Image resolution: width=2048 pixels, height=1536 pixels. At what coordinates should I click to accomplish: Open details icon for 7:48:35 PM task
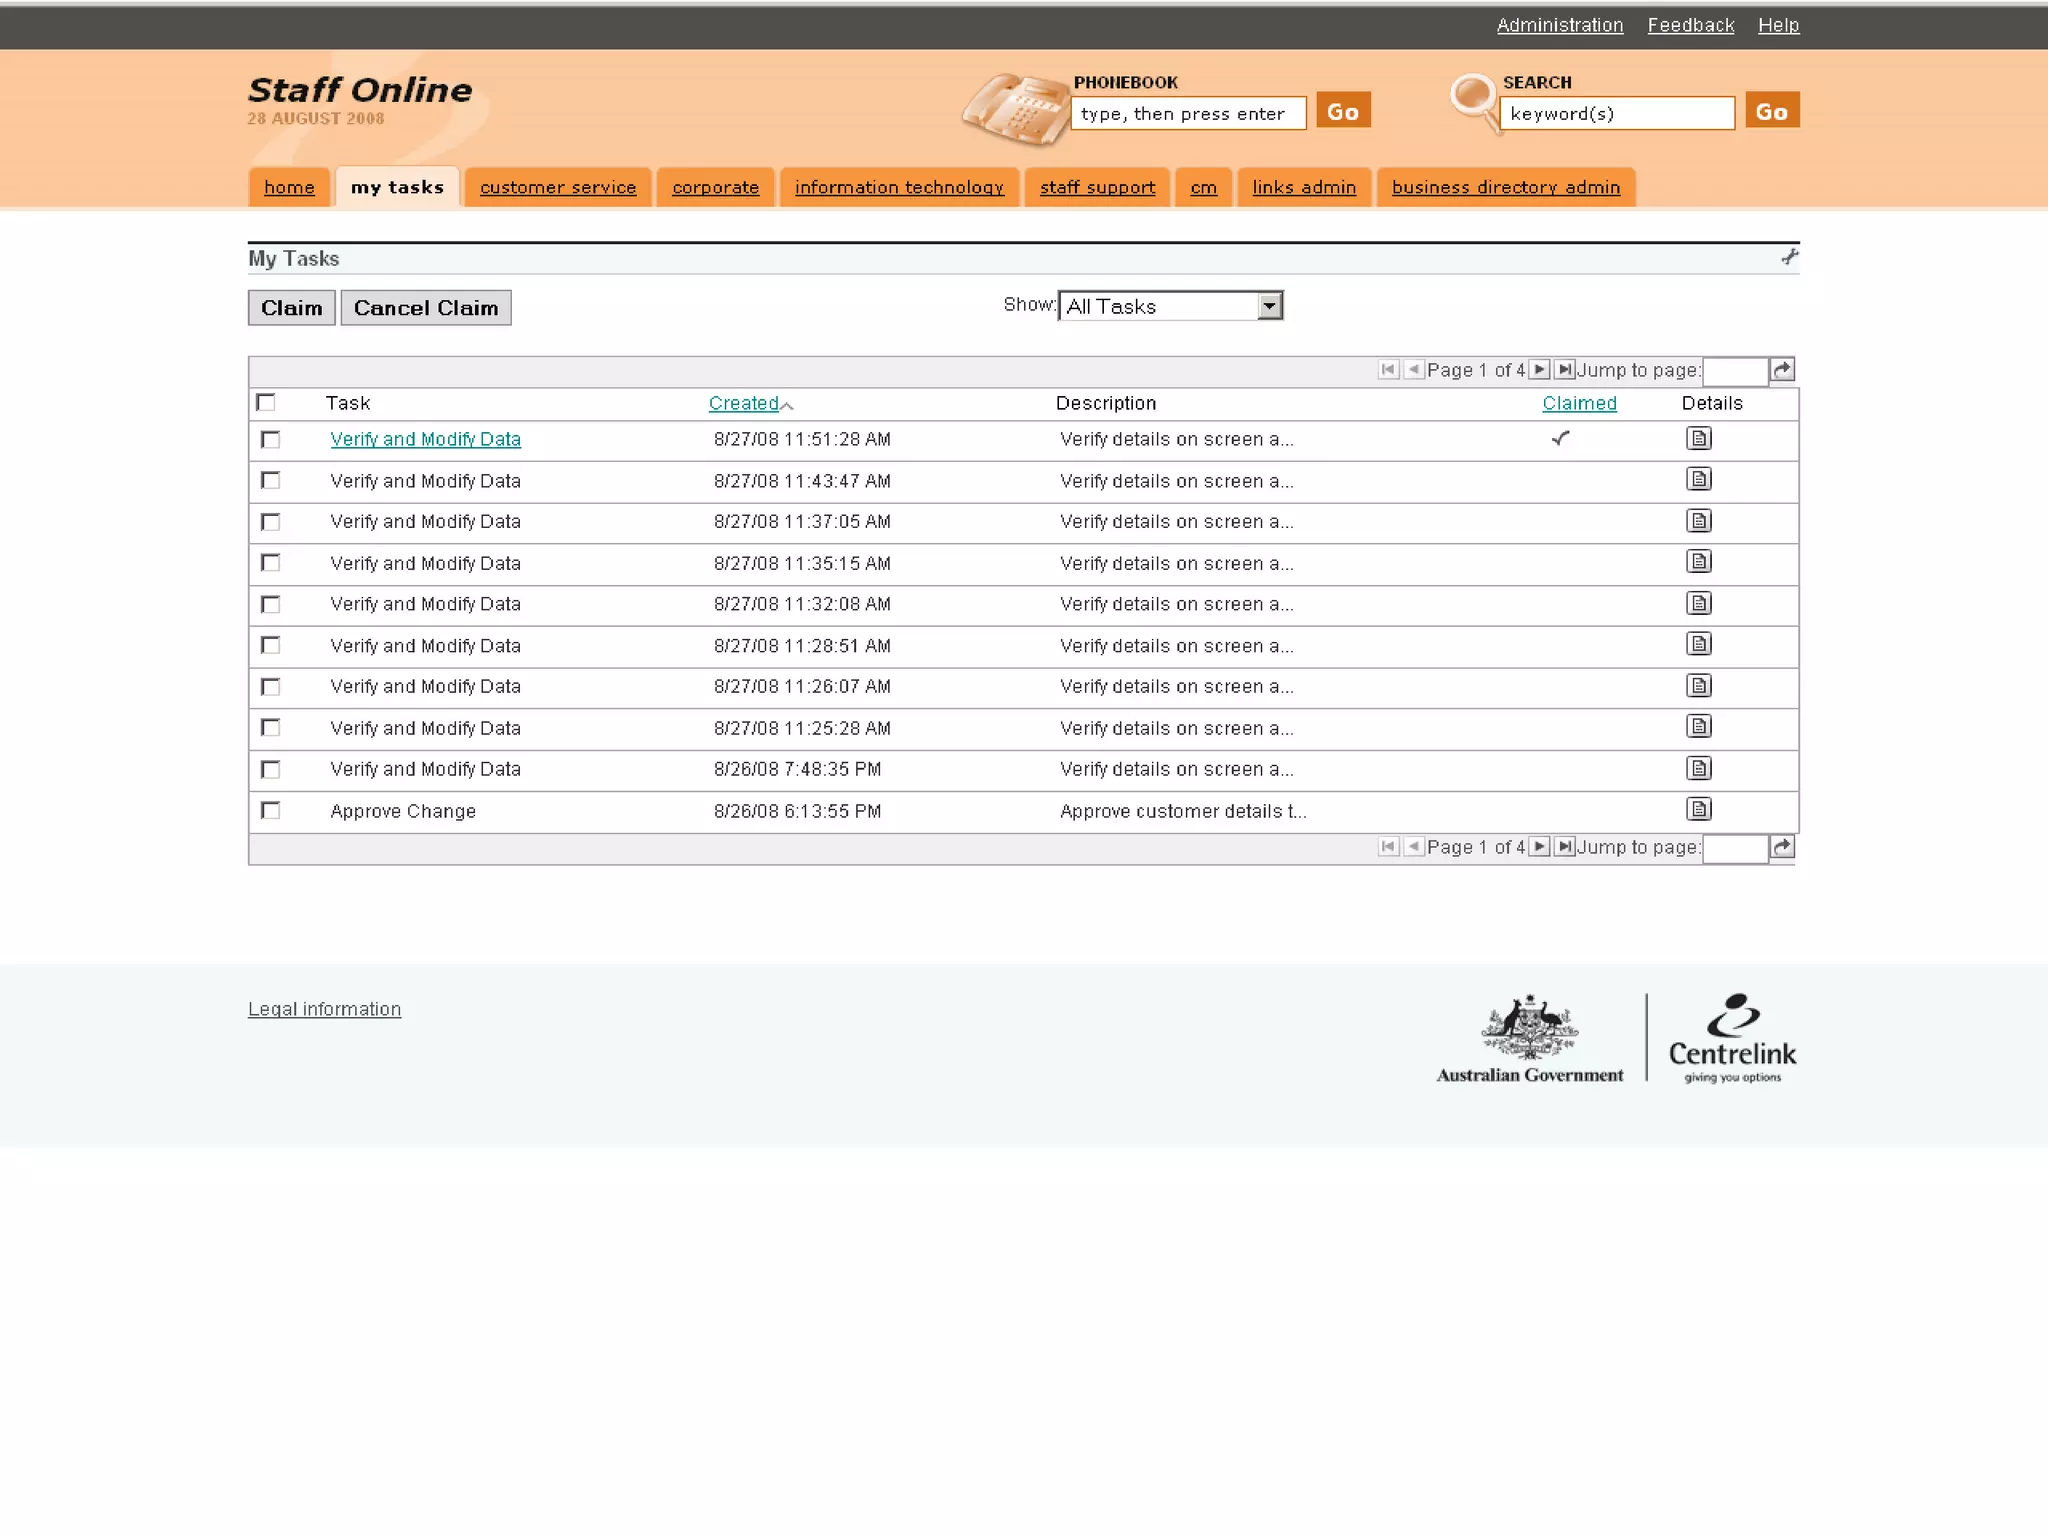[x=1698, y=768]
